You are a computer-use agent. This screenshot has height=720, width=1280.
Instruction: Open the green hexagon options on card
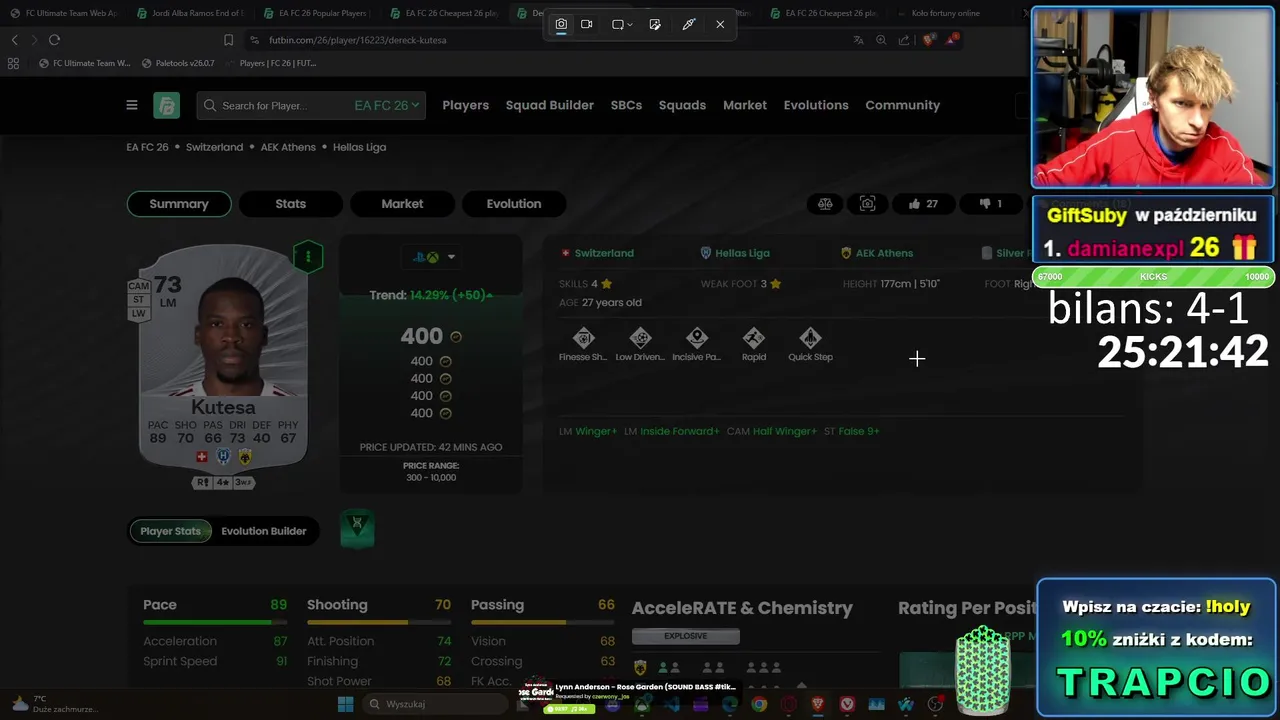coord(308,257)
